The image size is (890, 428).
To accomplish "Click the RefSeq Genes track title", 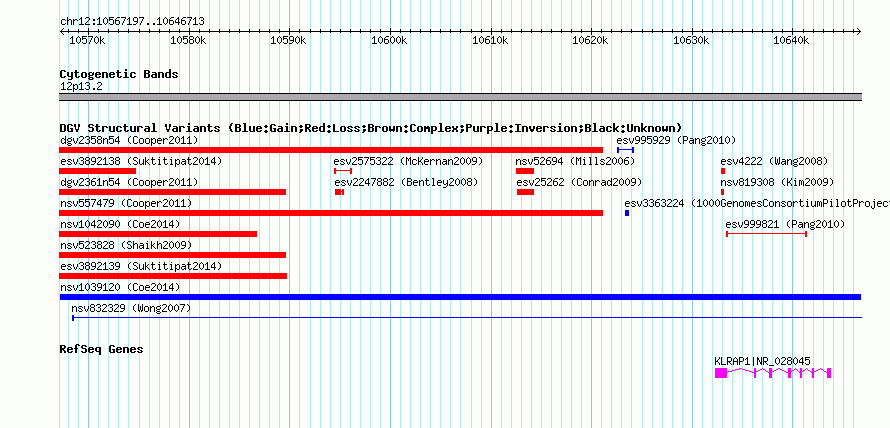I will 101,349.
